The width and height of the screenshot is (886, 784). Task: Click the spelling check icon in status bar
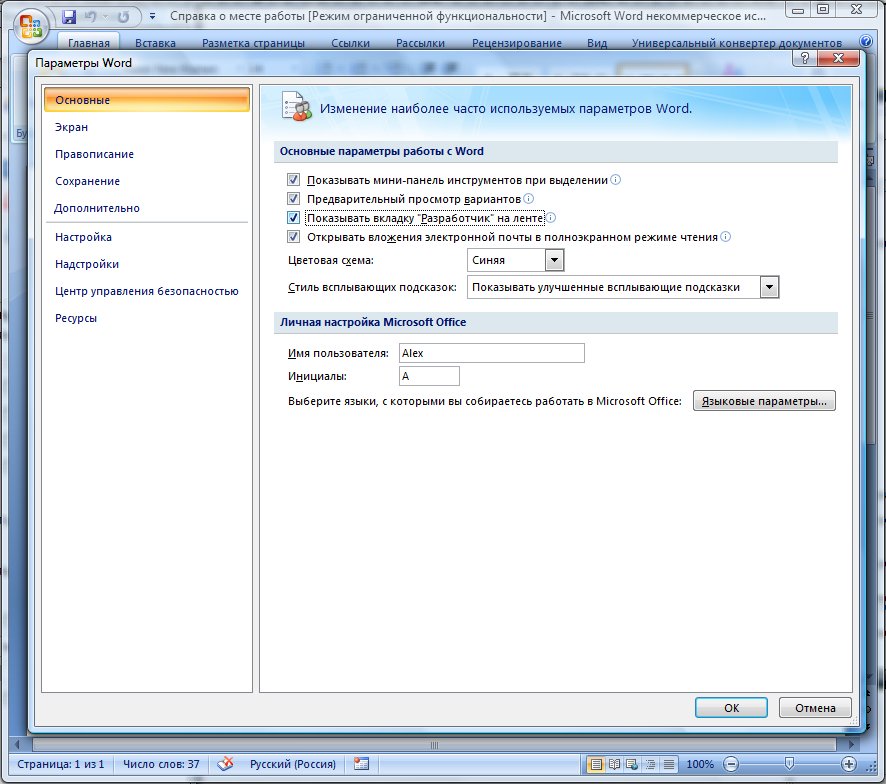(225, 764)
